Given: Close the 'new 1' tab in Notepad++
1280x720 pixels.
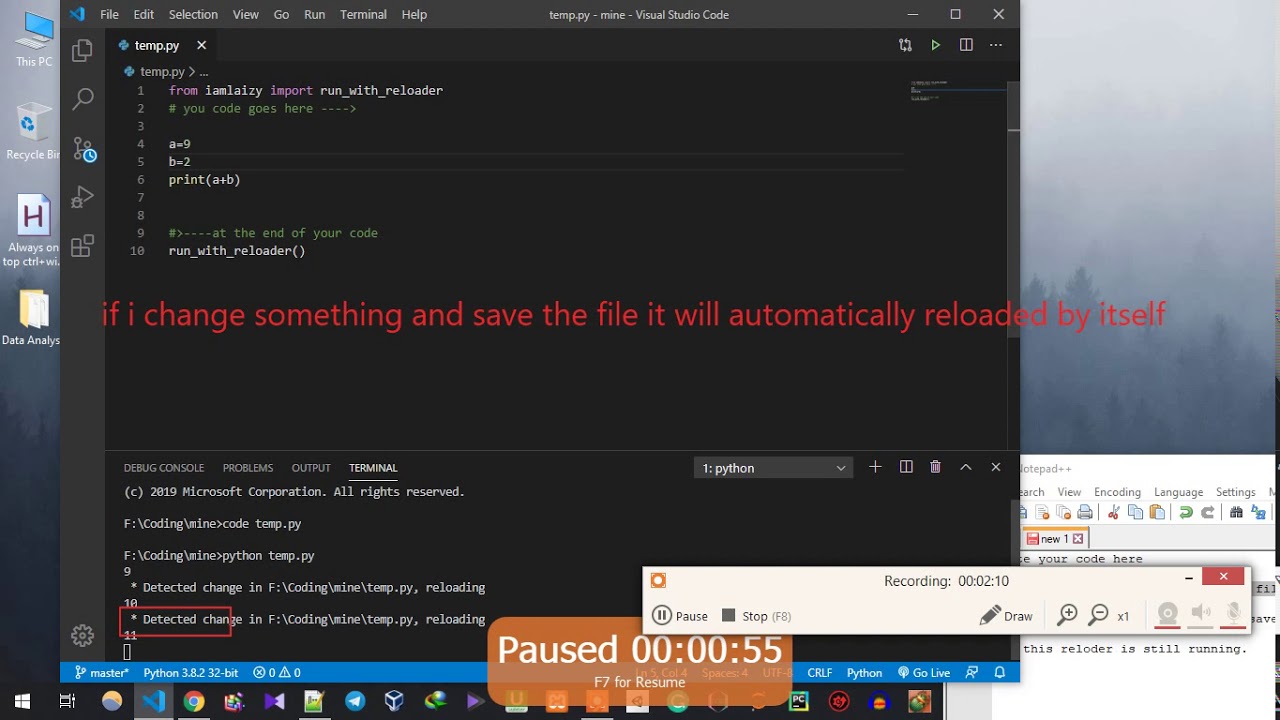Looking at the screenshot, I should pyautogui.click(x=1078, y=538).
